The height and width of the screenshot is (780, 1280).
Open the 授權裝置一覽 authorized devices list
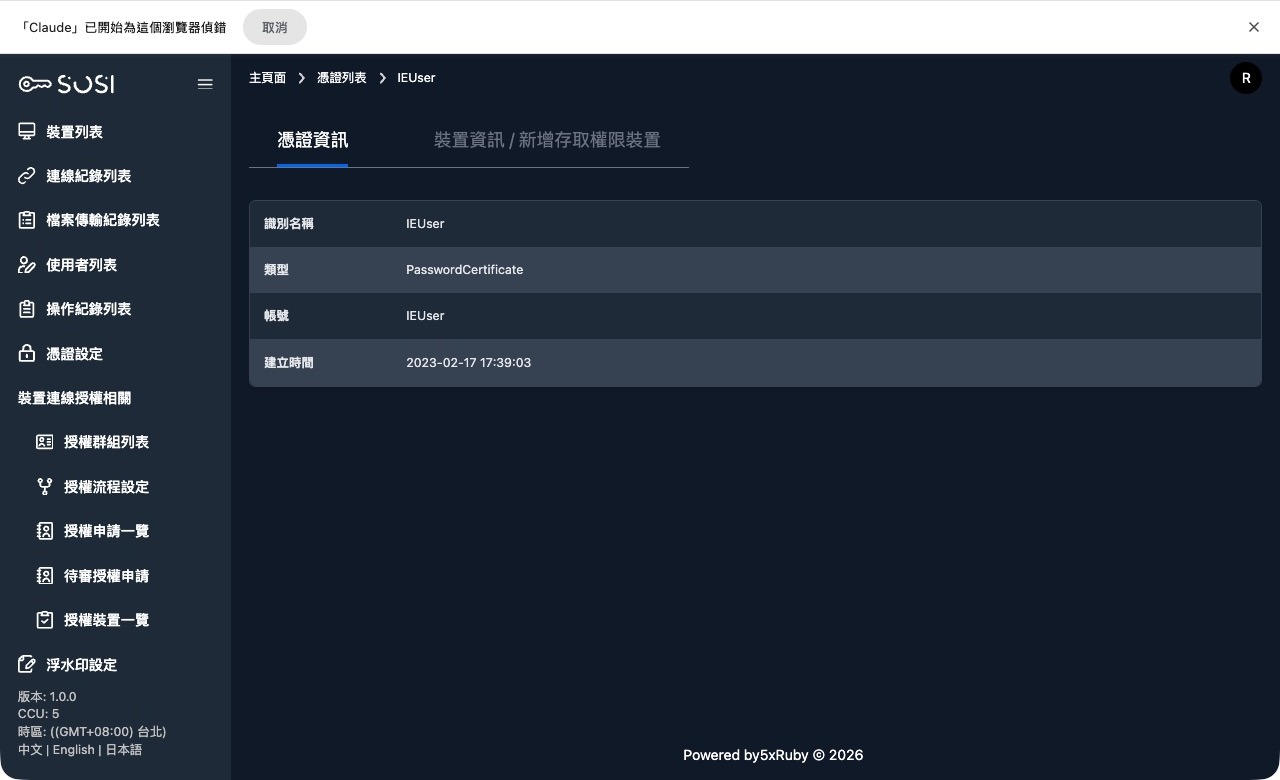106,620
